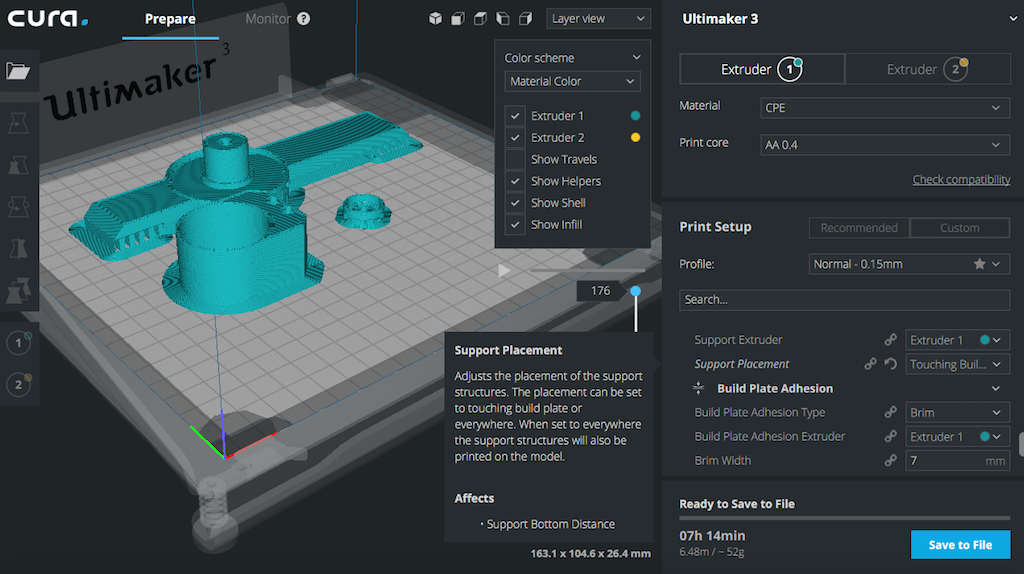Viewport: 1024px width, 574px height.
Task: Click the star icon in Profile field
Action: pyautogui.click(x=980, y=264)
